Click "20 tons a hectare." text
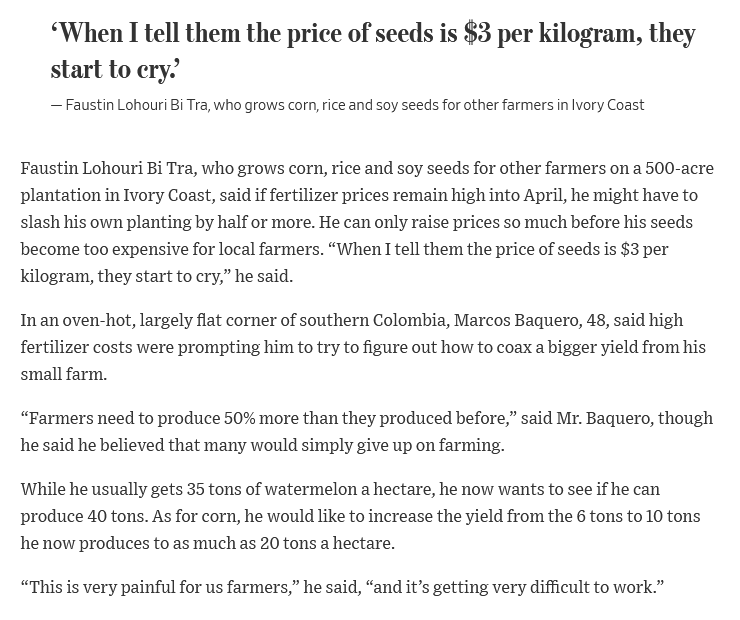 click(x=327, y=543)
